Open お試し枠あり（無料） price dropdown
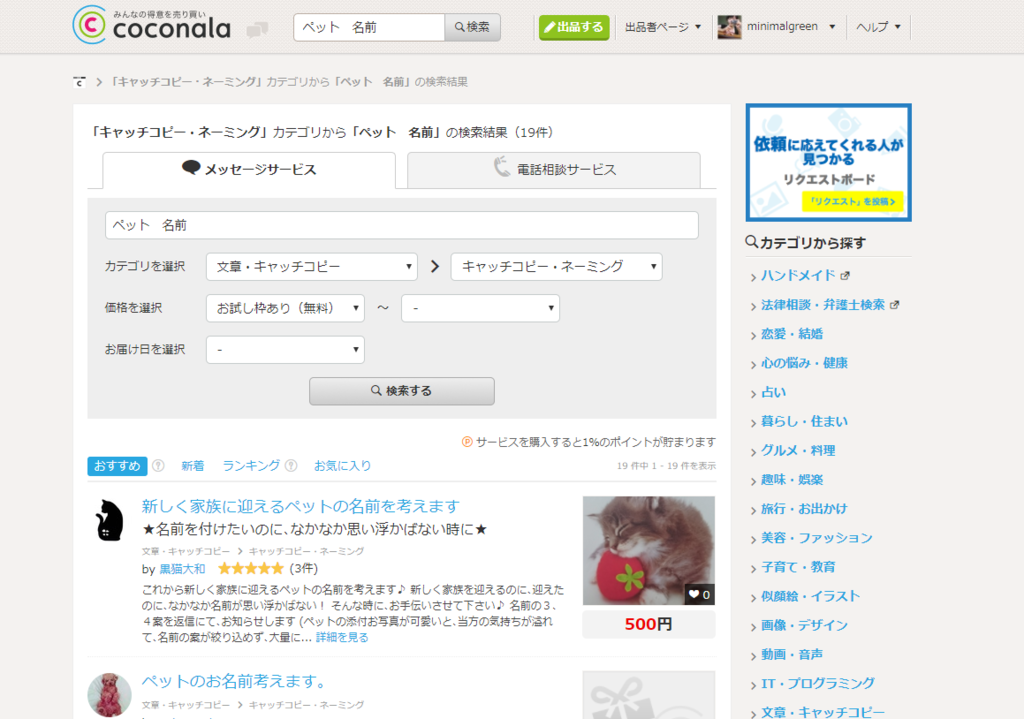The width and height of the screenshot is (1024, 719). 285,308
